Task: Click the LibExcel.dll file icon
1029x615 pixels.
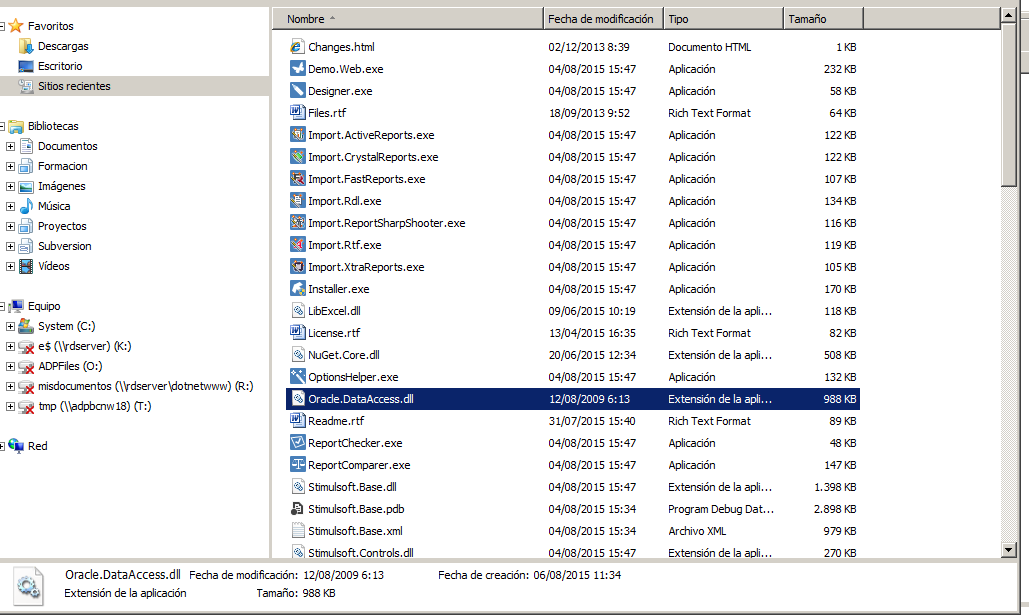Action: (297, 310)
